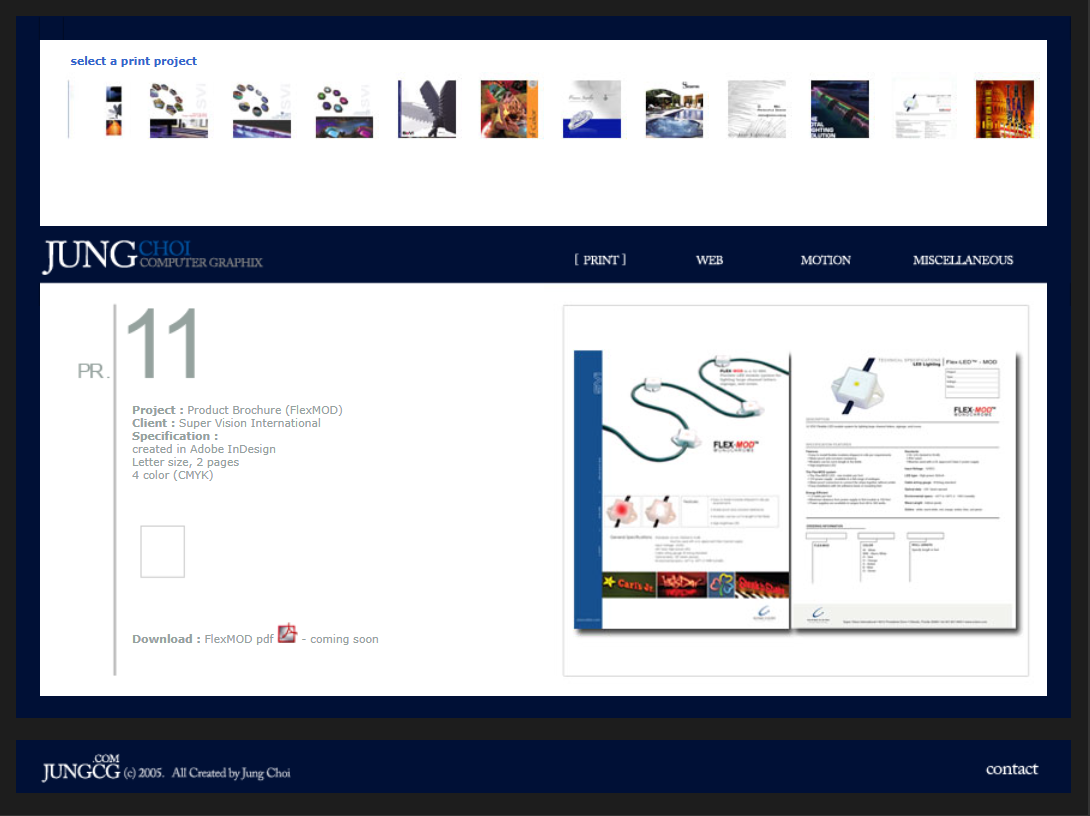Select the diamond ring project thumbnail
1090x816 pixels.
click(592, 109)
